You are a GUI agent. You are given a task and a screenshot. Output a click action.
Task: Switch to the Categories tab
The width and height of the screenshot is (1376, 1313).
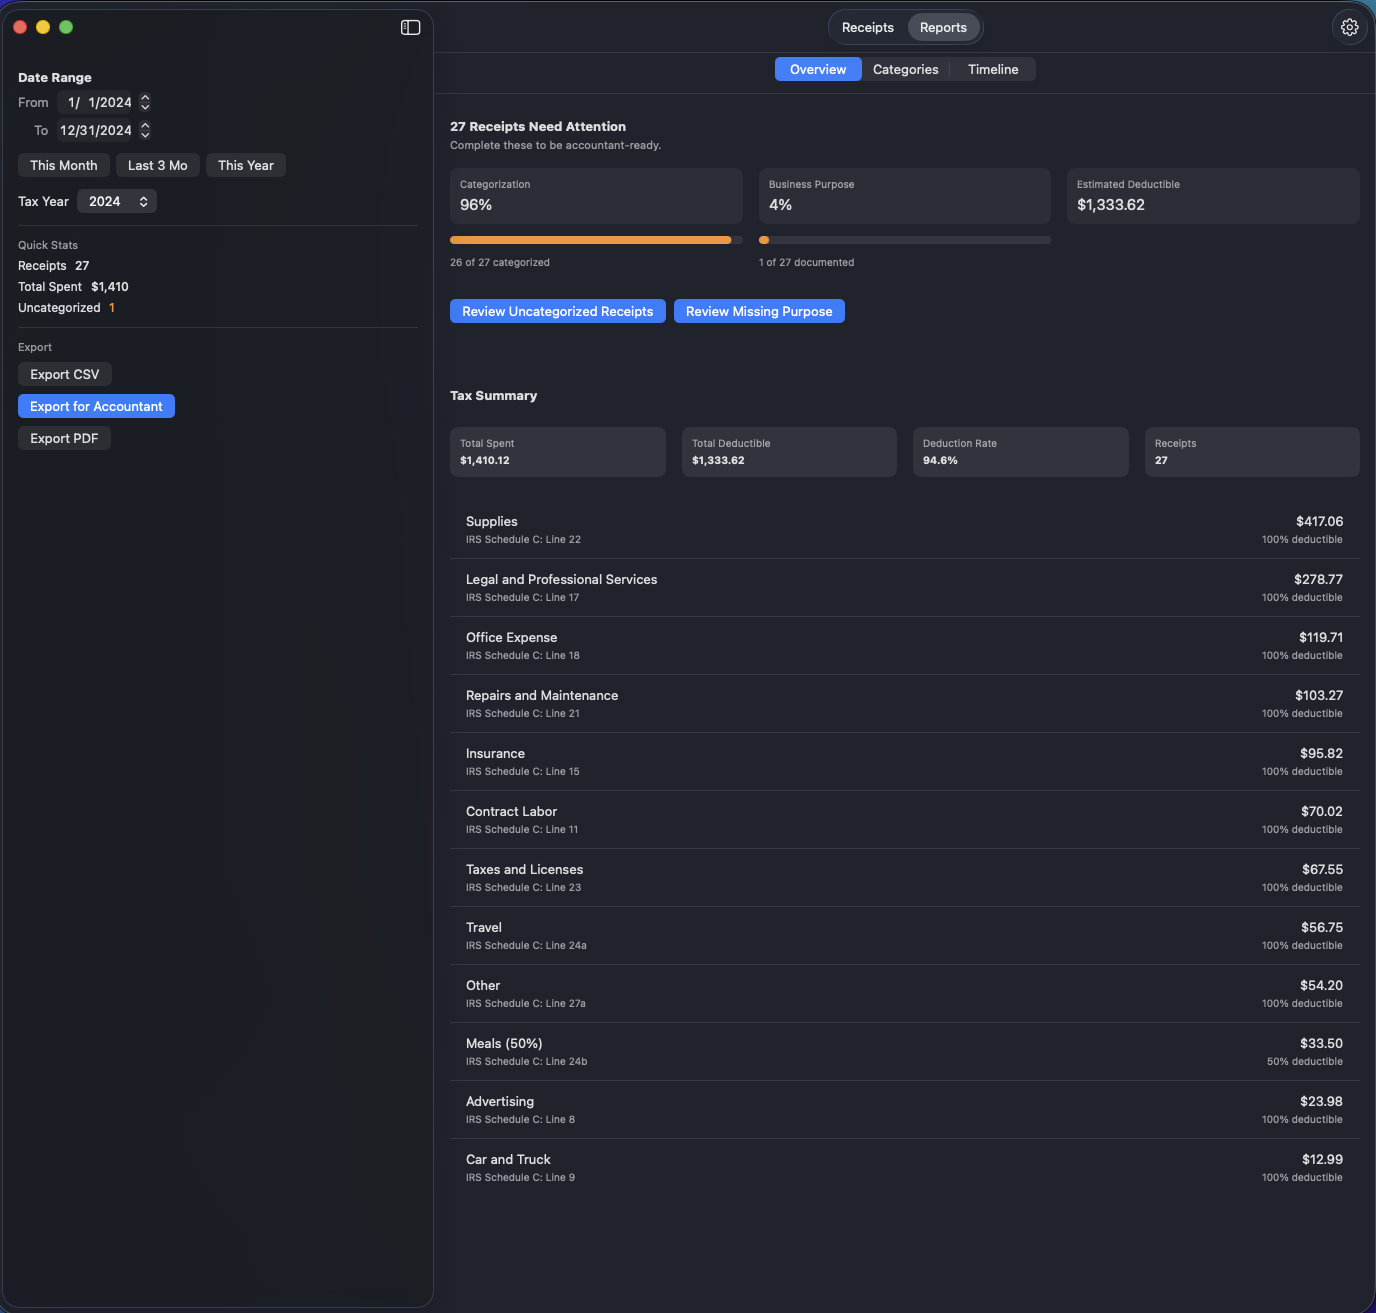[x=905, y=69]
